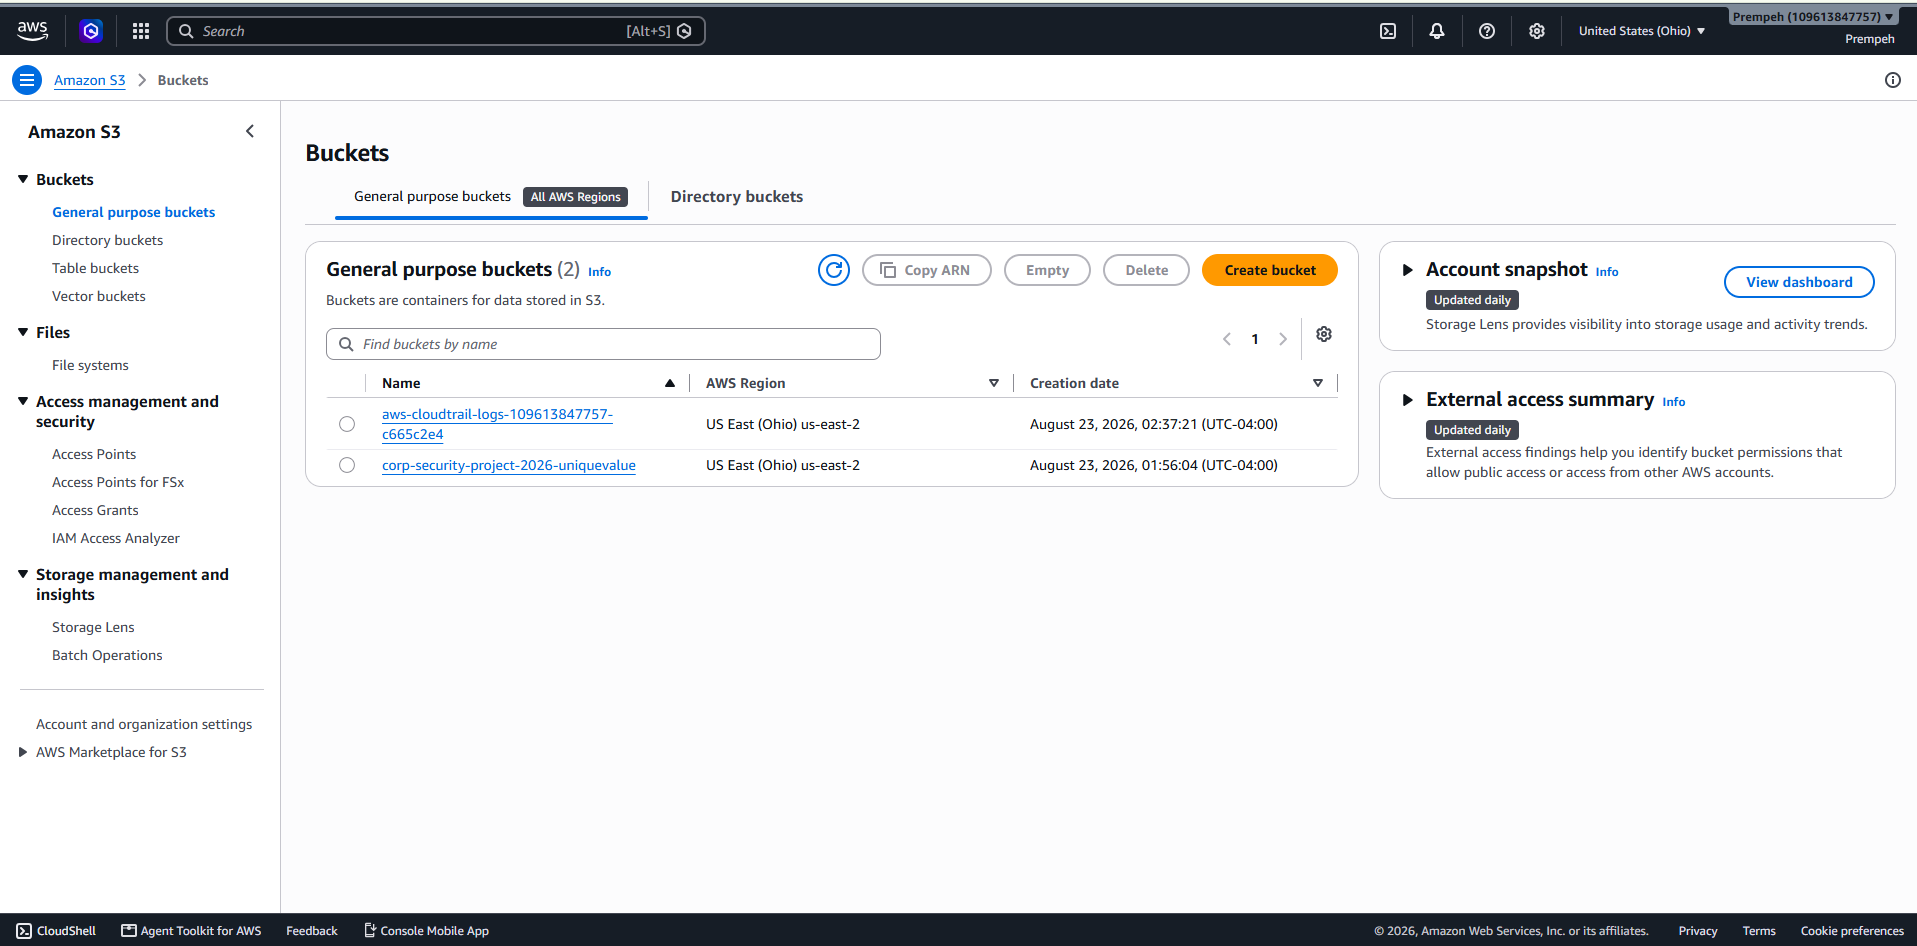This screenshot has height=946, width=1917.
Task: Toggle the side navigation hamburger icon
Action: (27, 80)
